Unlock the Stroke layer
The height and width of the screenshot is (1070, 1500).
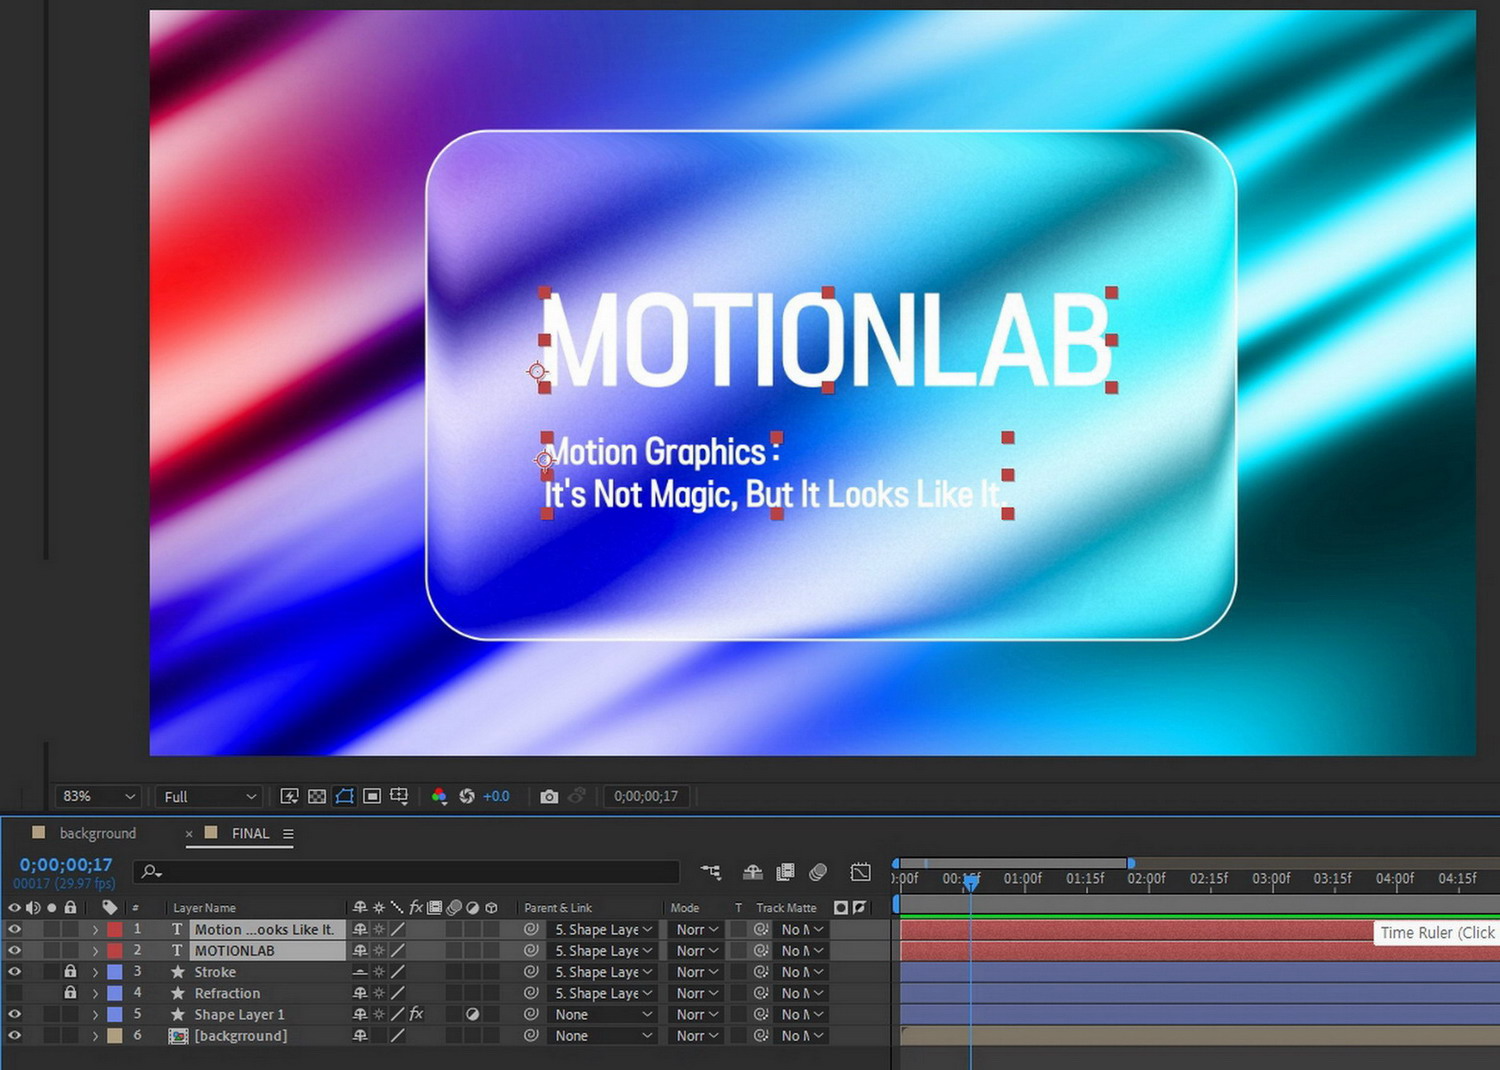pyautogui.click(x=70, y=972)
